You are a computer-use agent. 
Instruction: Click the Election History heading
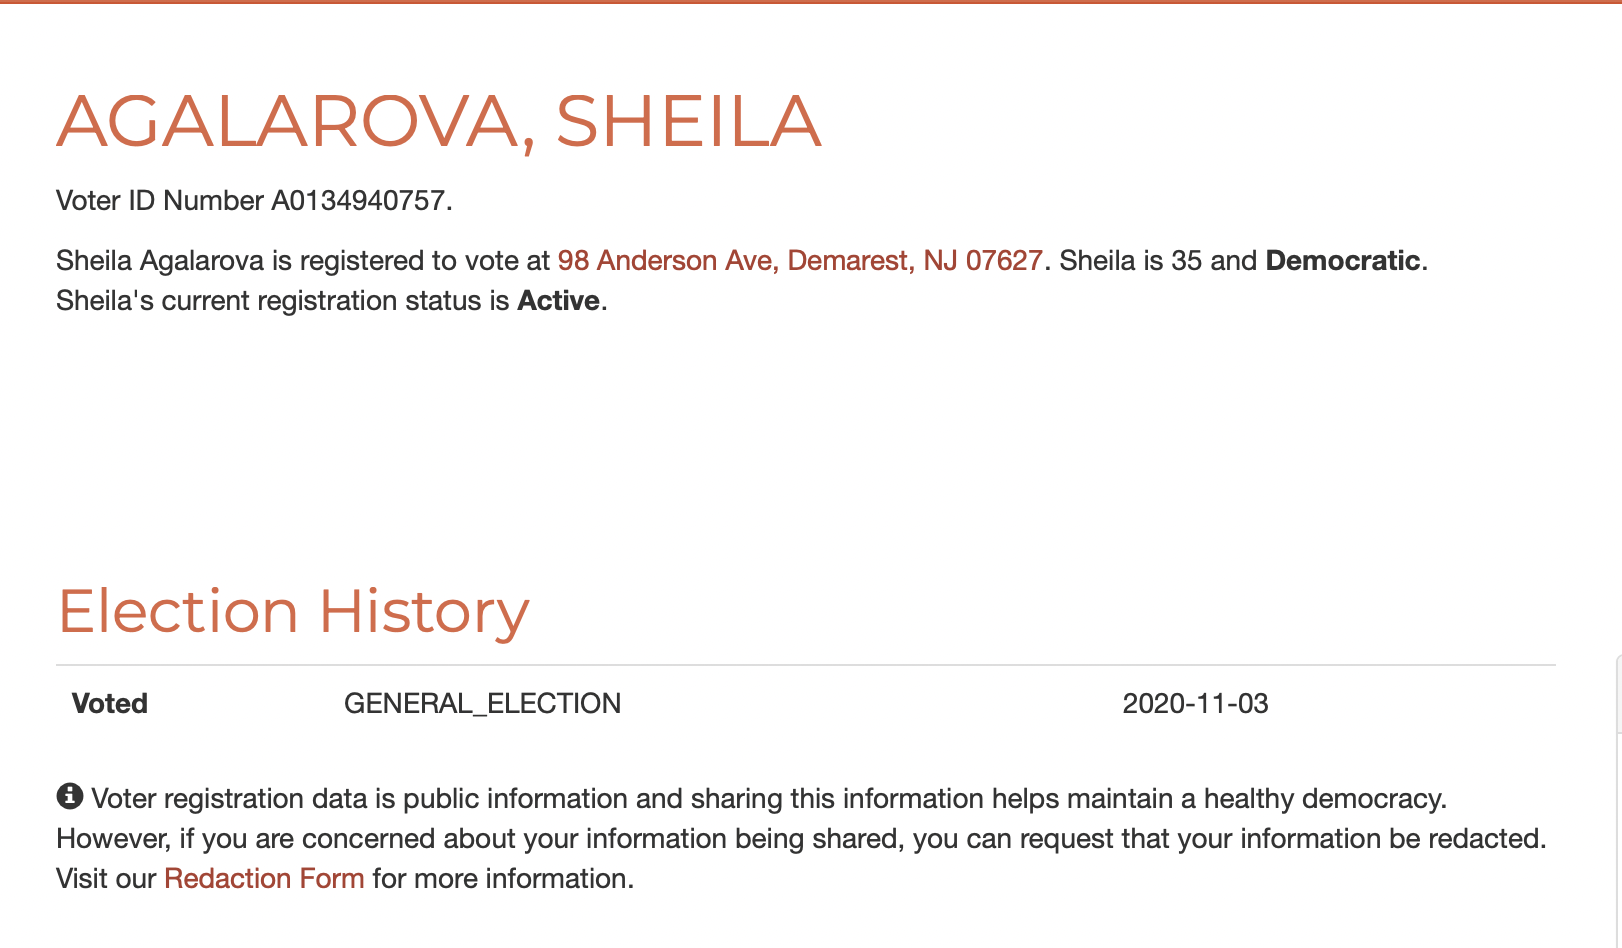(293, 611)
